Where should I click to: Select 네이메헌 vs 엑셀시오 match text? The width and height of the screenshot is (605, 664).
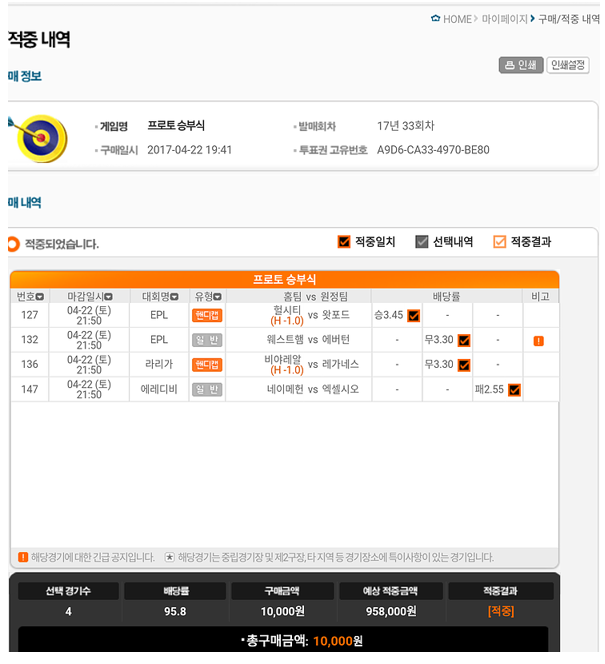pos(313,389)
